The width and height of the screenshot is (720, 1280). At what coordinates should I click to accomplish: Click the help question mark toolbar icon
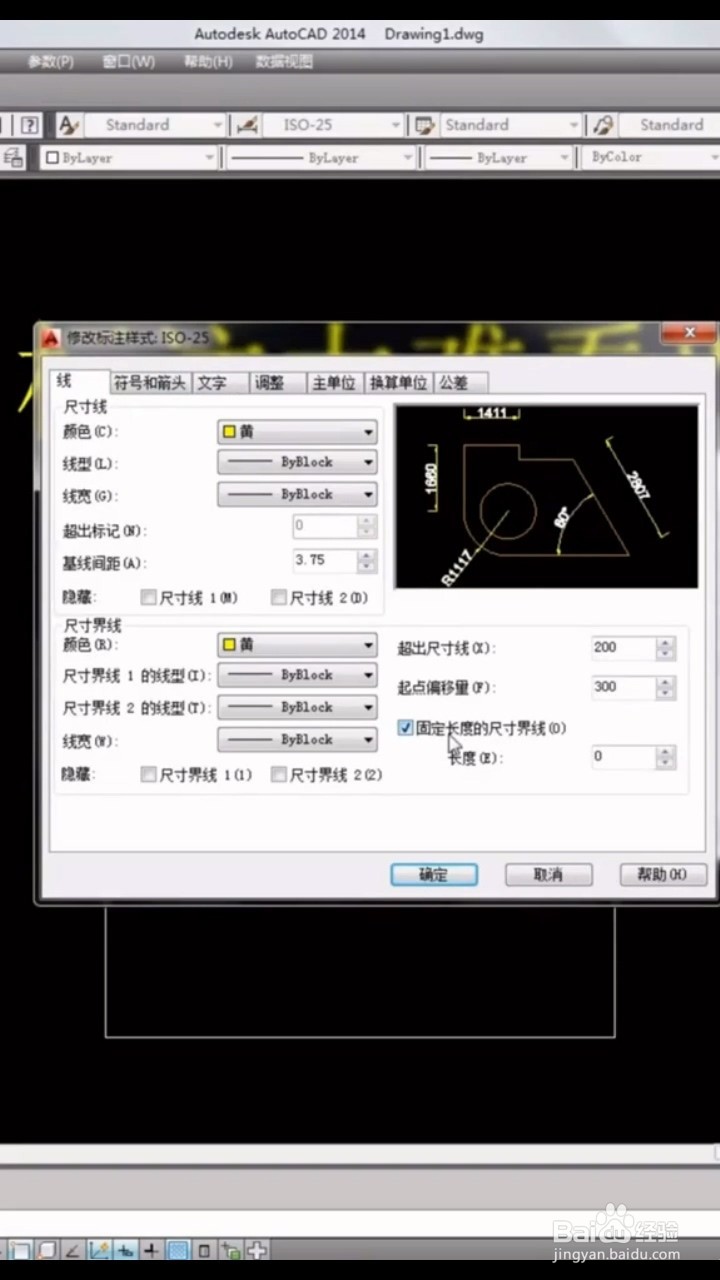[30, 125]
